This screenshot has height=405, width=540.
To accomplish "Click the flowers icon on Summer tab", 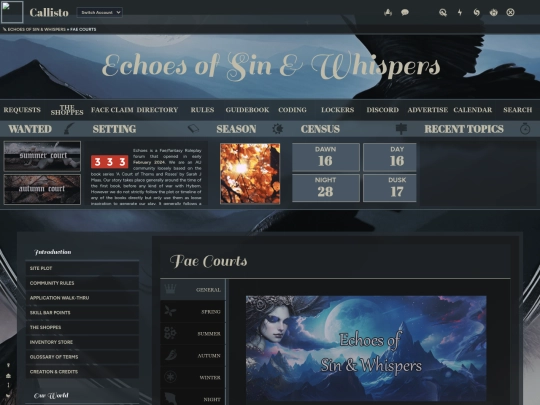I will click(170, 333).
